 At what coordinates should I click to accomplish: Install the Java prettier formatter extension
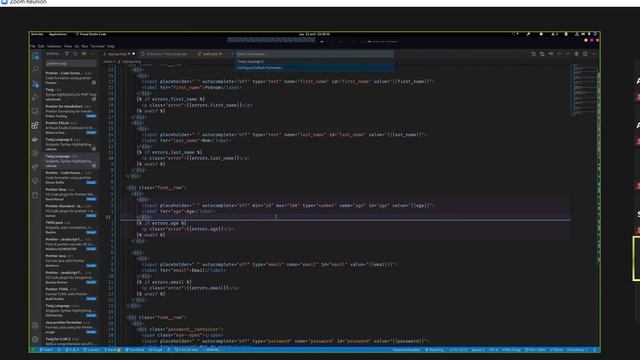pos(91,332)
